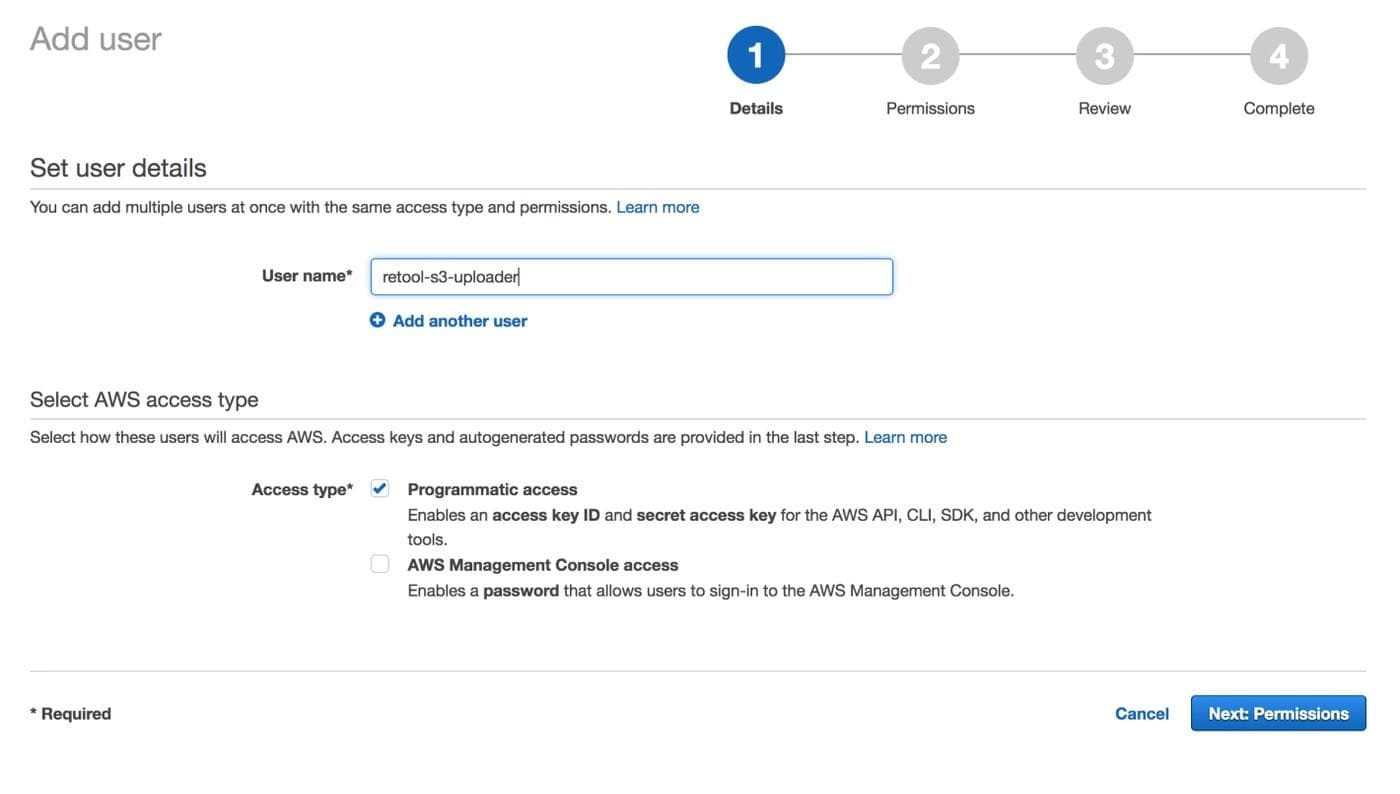1400x794 pixels.
Task: Select the Complete step label
Action: pyautogui.click(x=1278, y=108)
